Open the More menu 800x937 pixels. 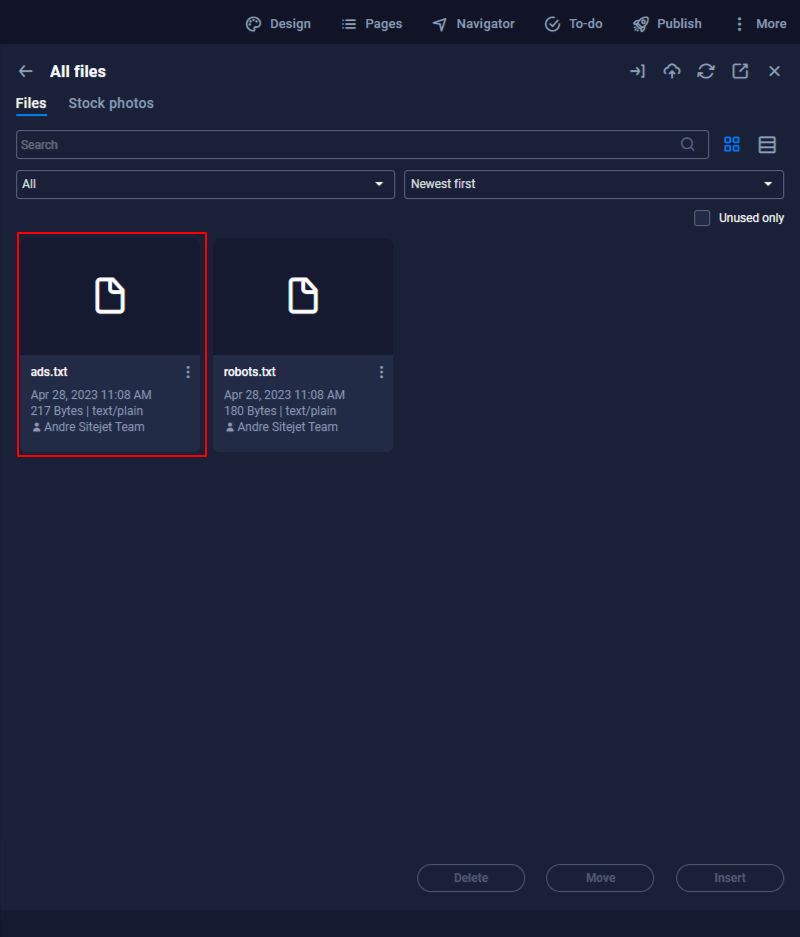(759, 24)
